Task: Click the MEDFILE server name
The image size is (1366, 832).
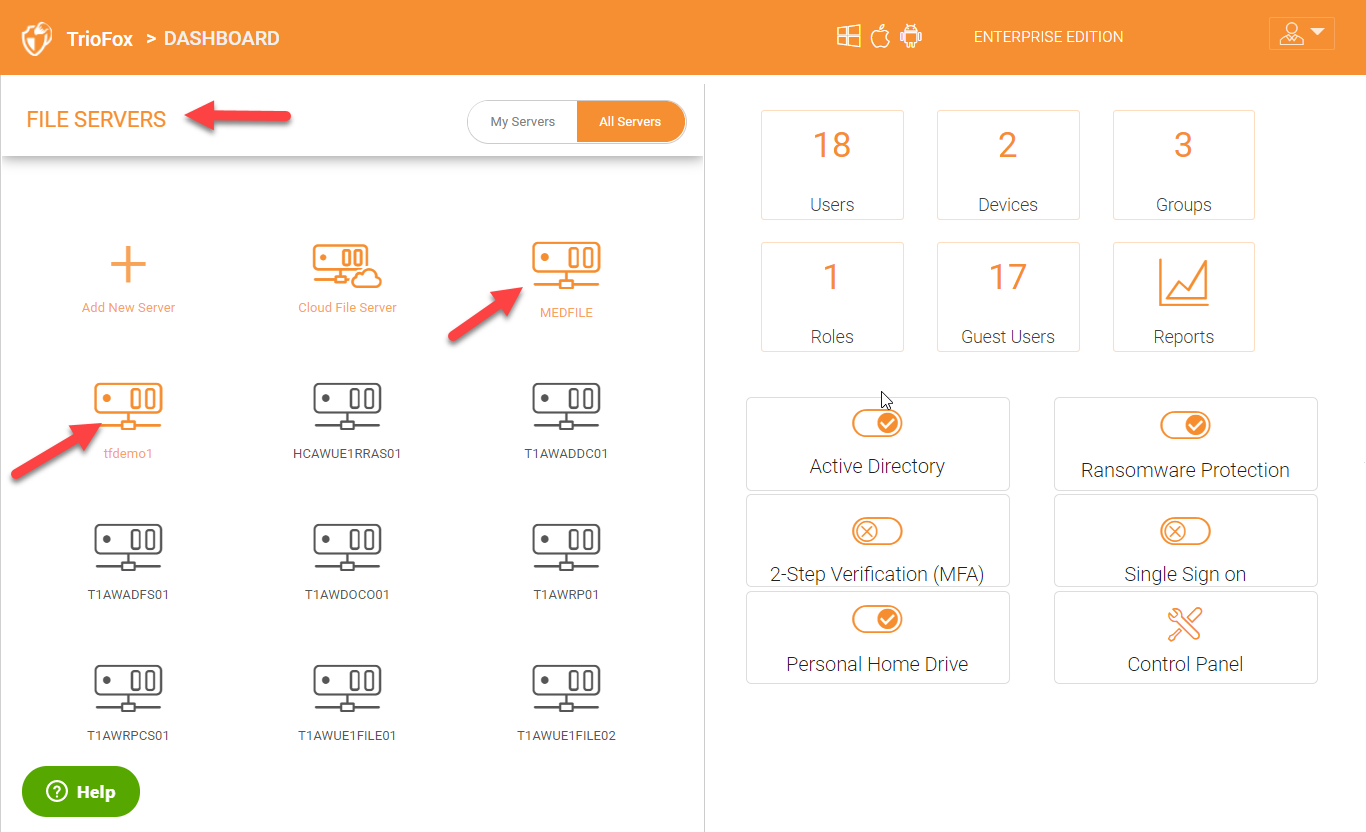Action: pyautogui.click(x=566, y=313)
